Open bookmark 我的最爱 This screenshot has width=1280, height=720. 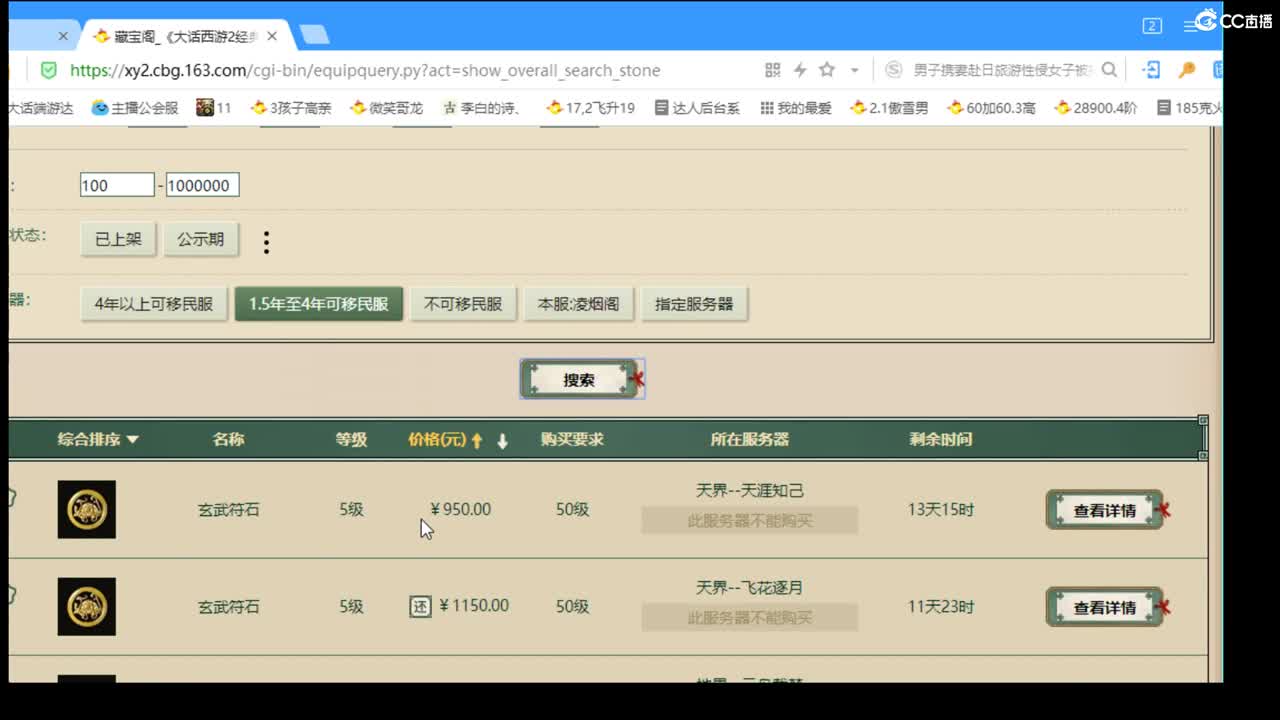point(796,108)
